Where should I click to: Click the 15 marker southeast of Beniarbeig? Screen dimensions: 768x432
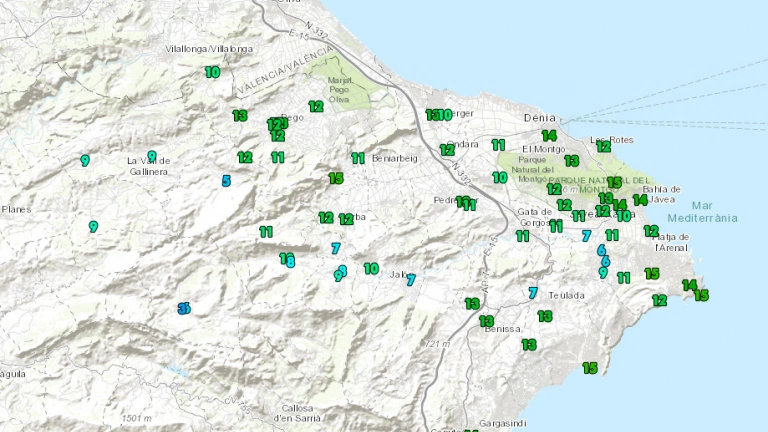point(336,178)
